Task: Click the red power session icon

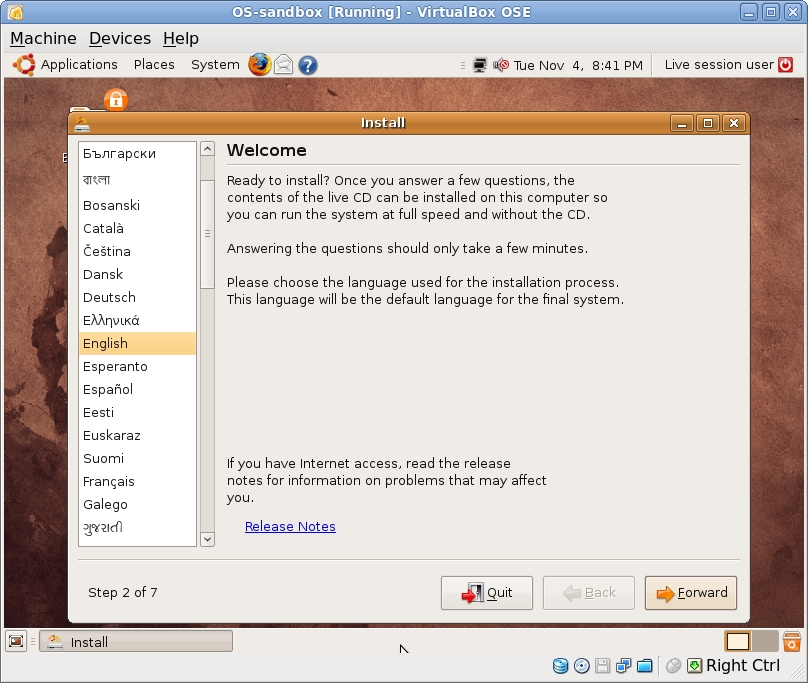Action: click(x=785, y=64)
